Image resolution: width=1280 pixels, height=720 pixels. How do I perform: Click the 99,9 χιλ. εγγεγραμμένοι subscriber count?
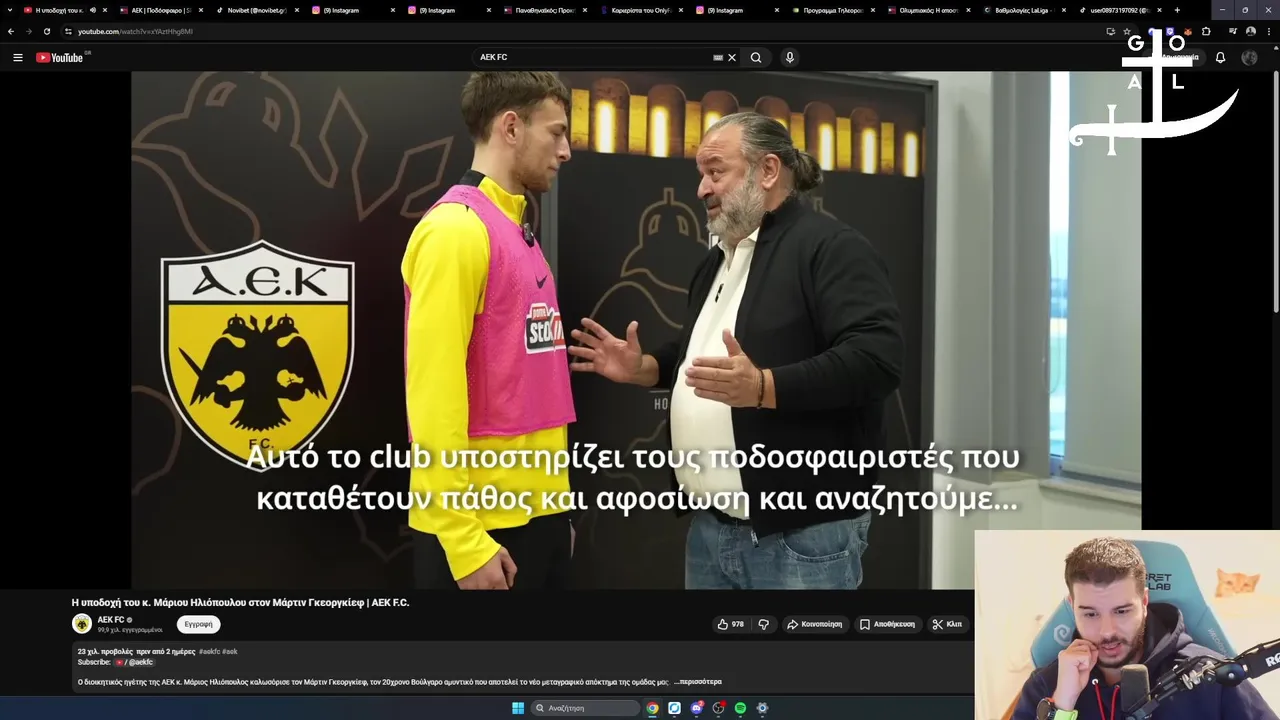pos(130,630)
